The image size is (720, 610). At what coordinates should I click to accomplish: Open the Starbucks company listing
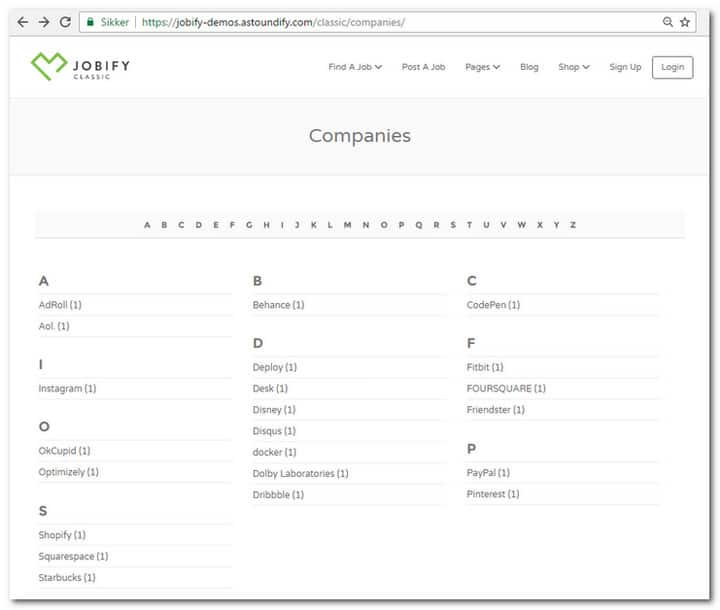(x=67, y=577)
